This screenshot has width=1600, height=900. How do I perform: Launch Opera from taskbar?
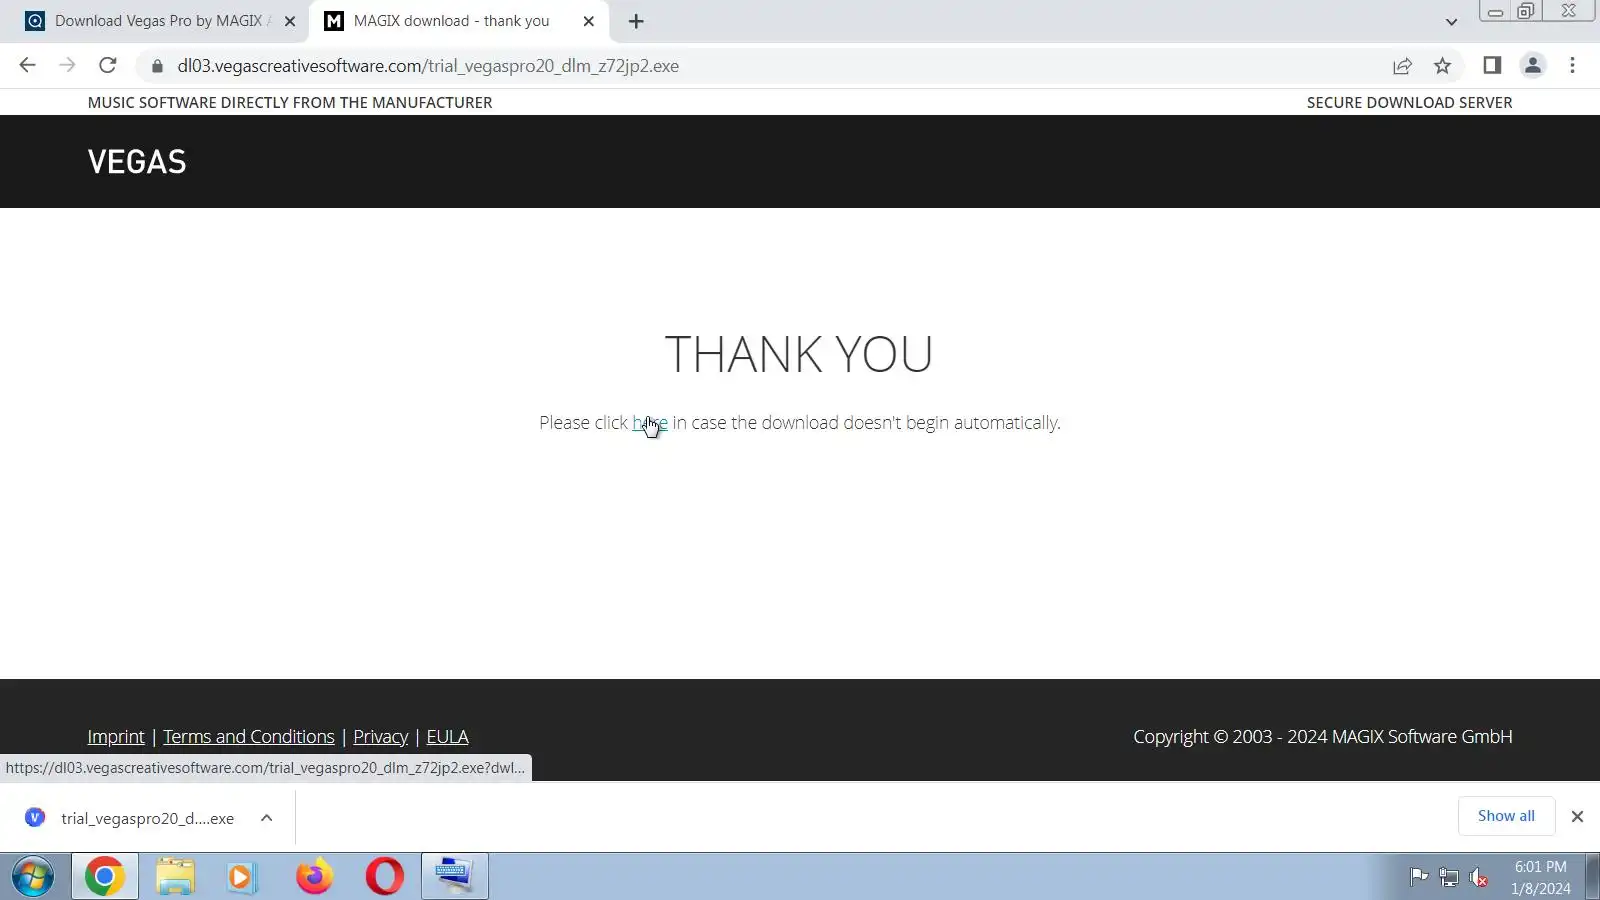[x=384, y=877]
